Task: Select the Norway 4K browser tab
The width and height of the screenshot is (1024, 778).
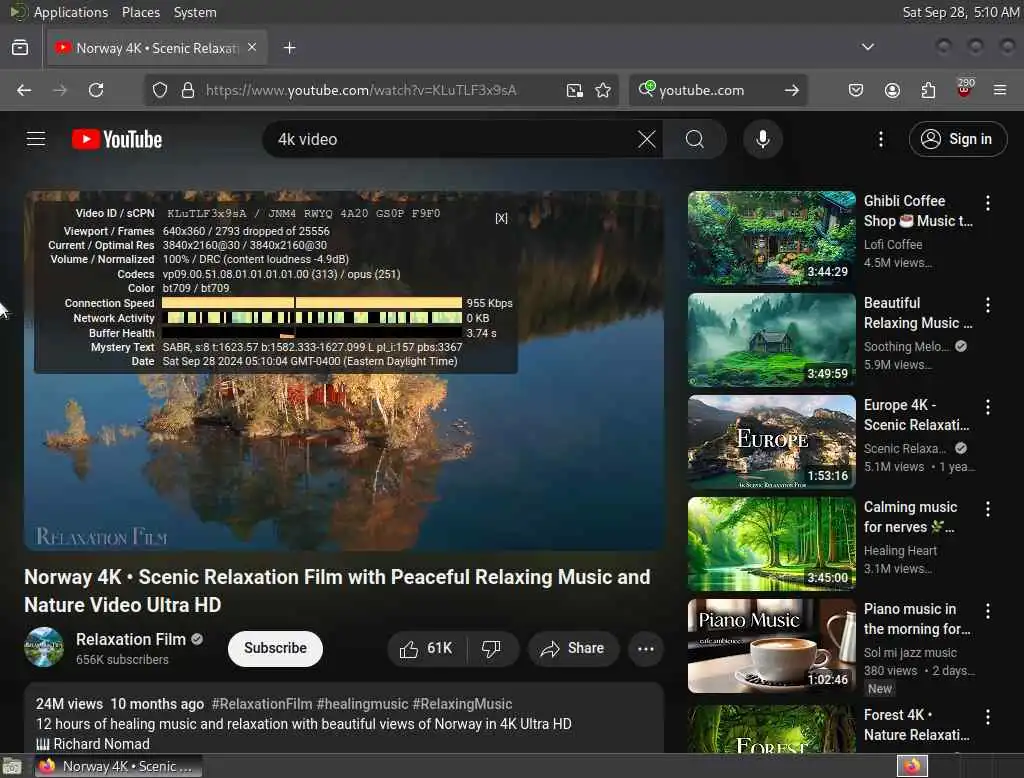Action: pyautogui.click(x=157, y=48)
